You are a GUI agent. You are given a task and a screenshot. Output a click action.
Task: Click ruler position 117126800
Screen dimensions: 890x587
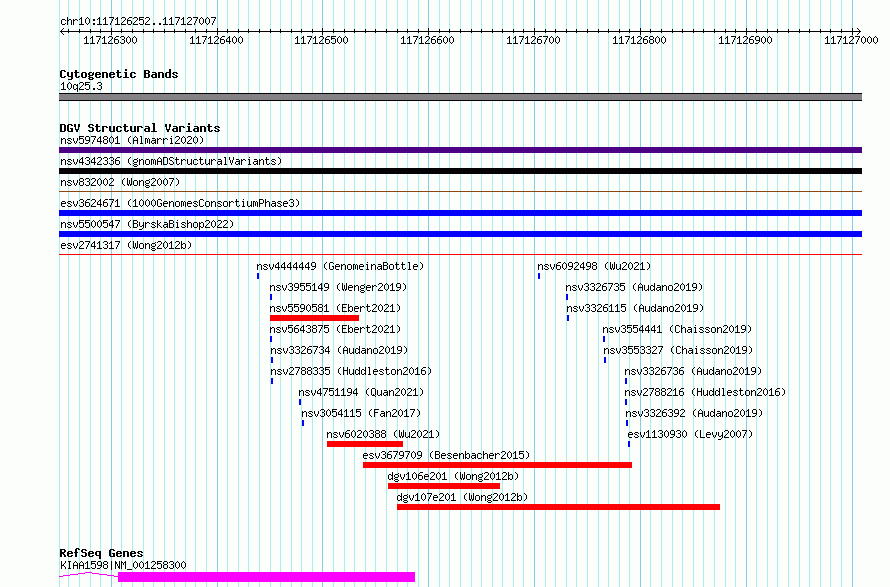click(x=639, y=40)
